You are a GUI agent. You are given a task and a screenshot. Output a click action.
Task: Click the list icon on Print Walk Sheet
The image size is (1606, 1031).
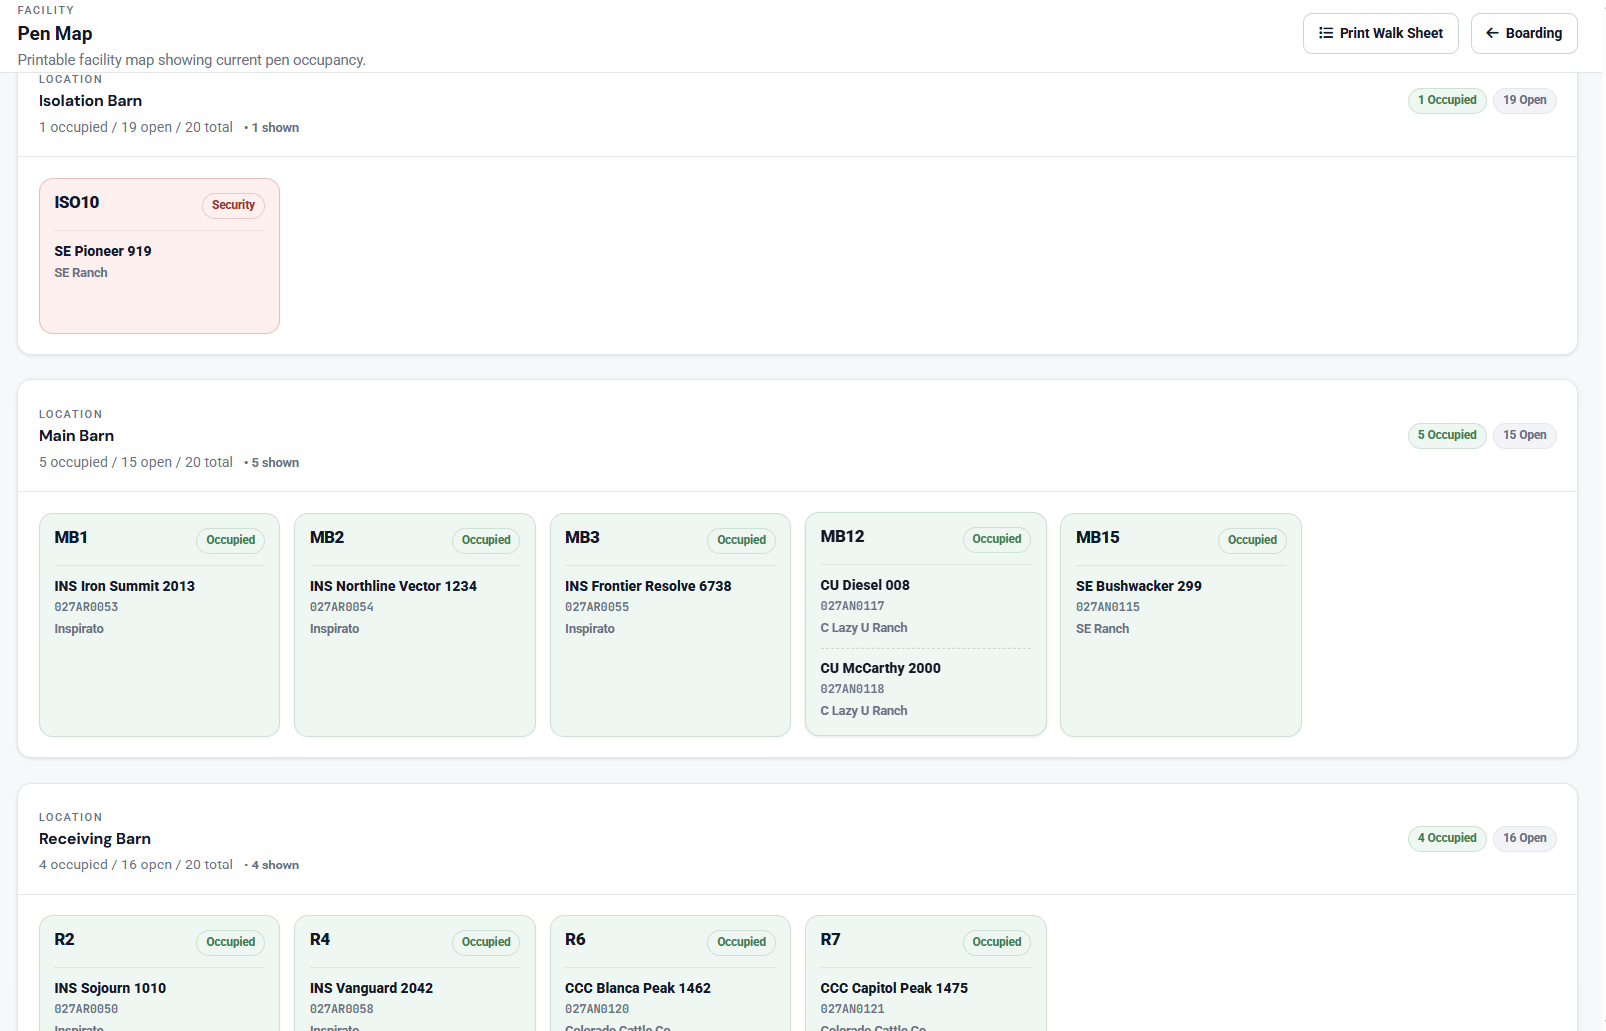1326,33
